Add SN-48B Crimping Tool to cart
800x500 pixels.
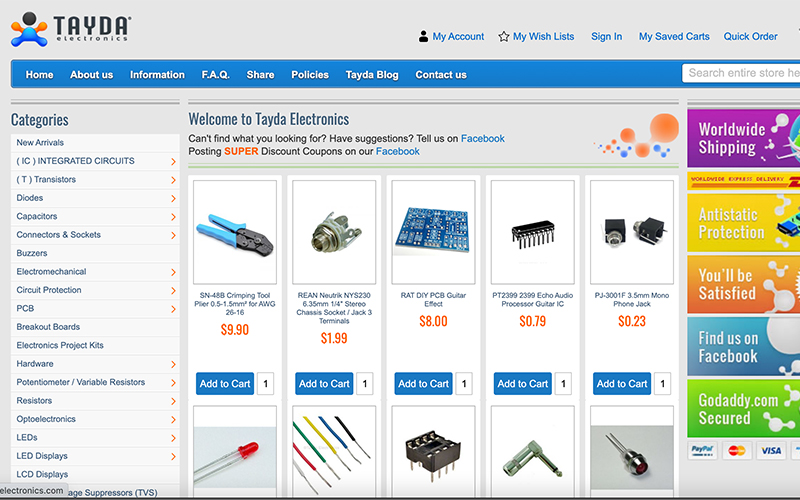click(x=225, y=384)
